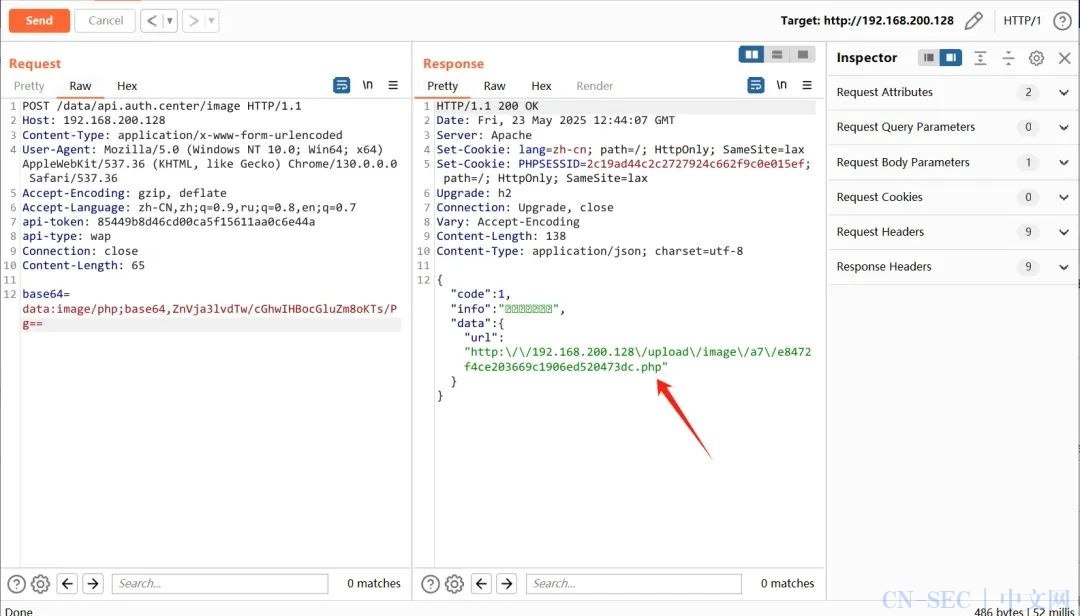Click the api-token header line
This screenshot has height=616, width=1080.
coord(169,222)
